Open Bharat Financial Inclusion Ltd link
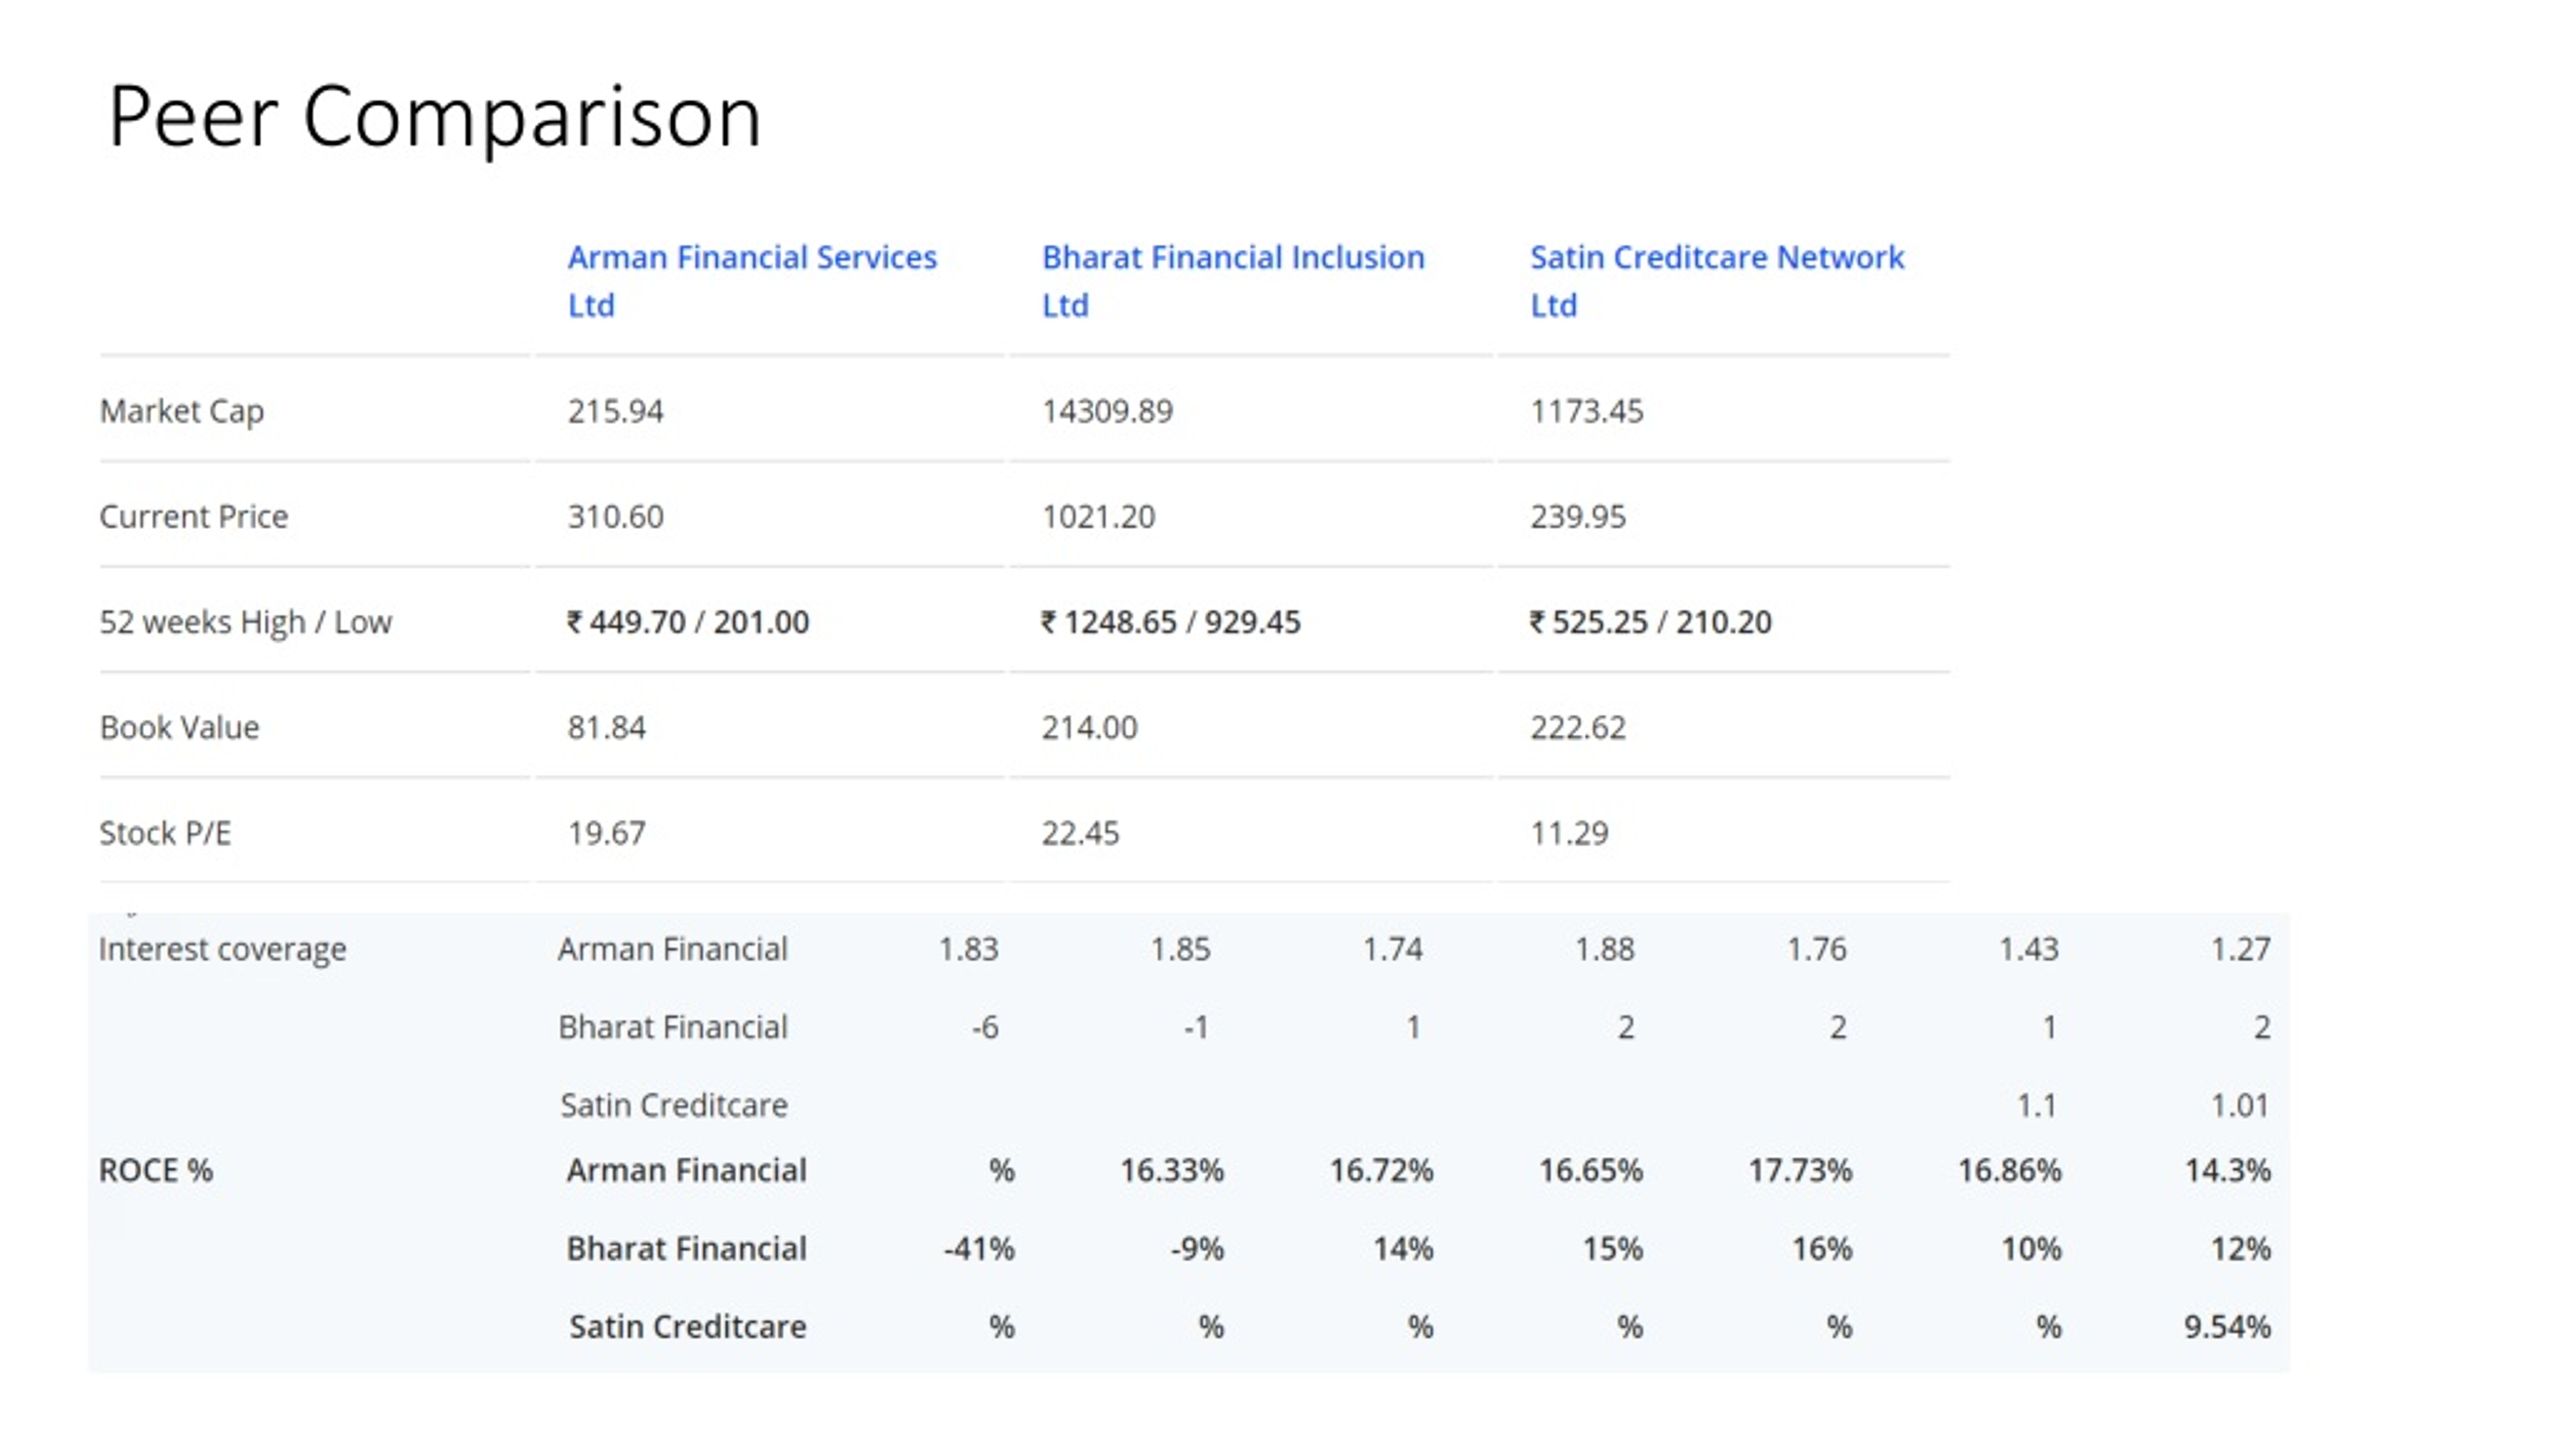This screenshot has width=2560, height=1440. click(1233, 281)
